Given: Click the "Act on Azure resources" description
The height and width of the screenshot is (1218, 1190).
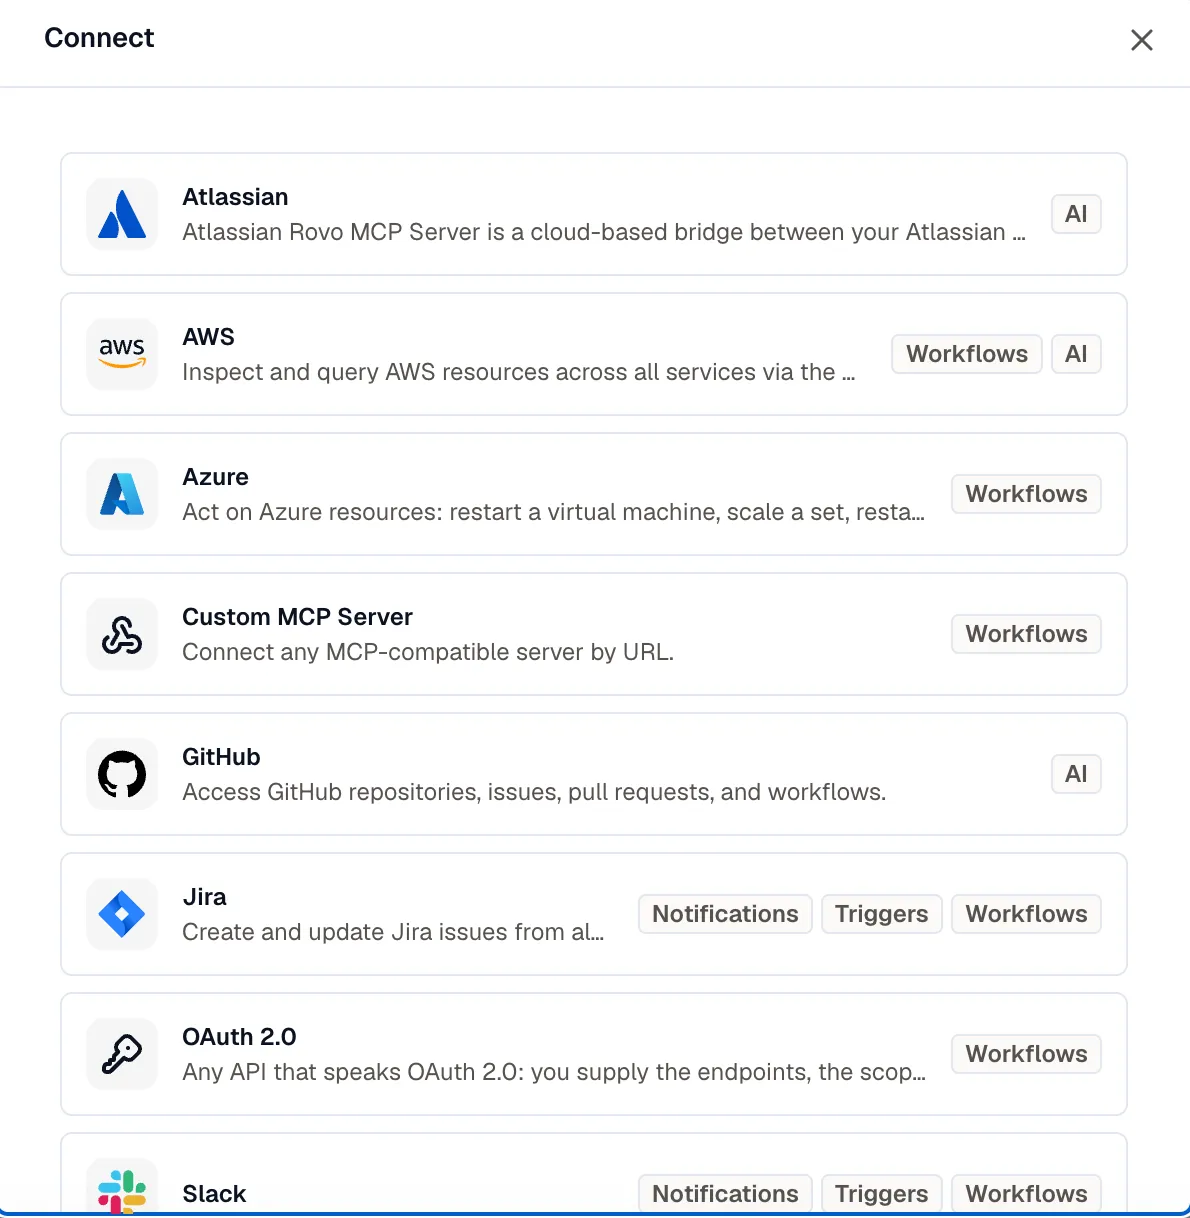Looking at the screenshot, I should click(x=554, y=512).
